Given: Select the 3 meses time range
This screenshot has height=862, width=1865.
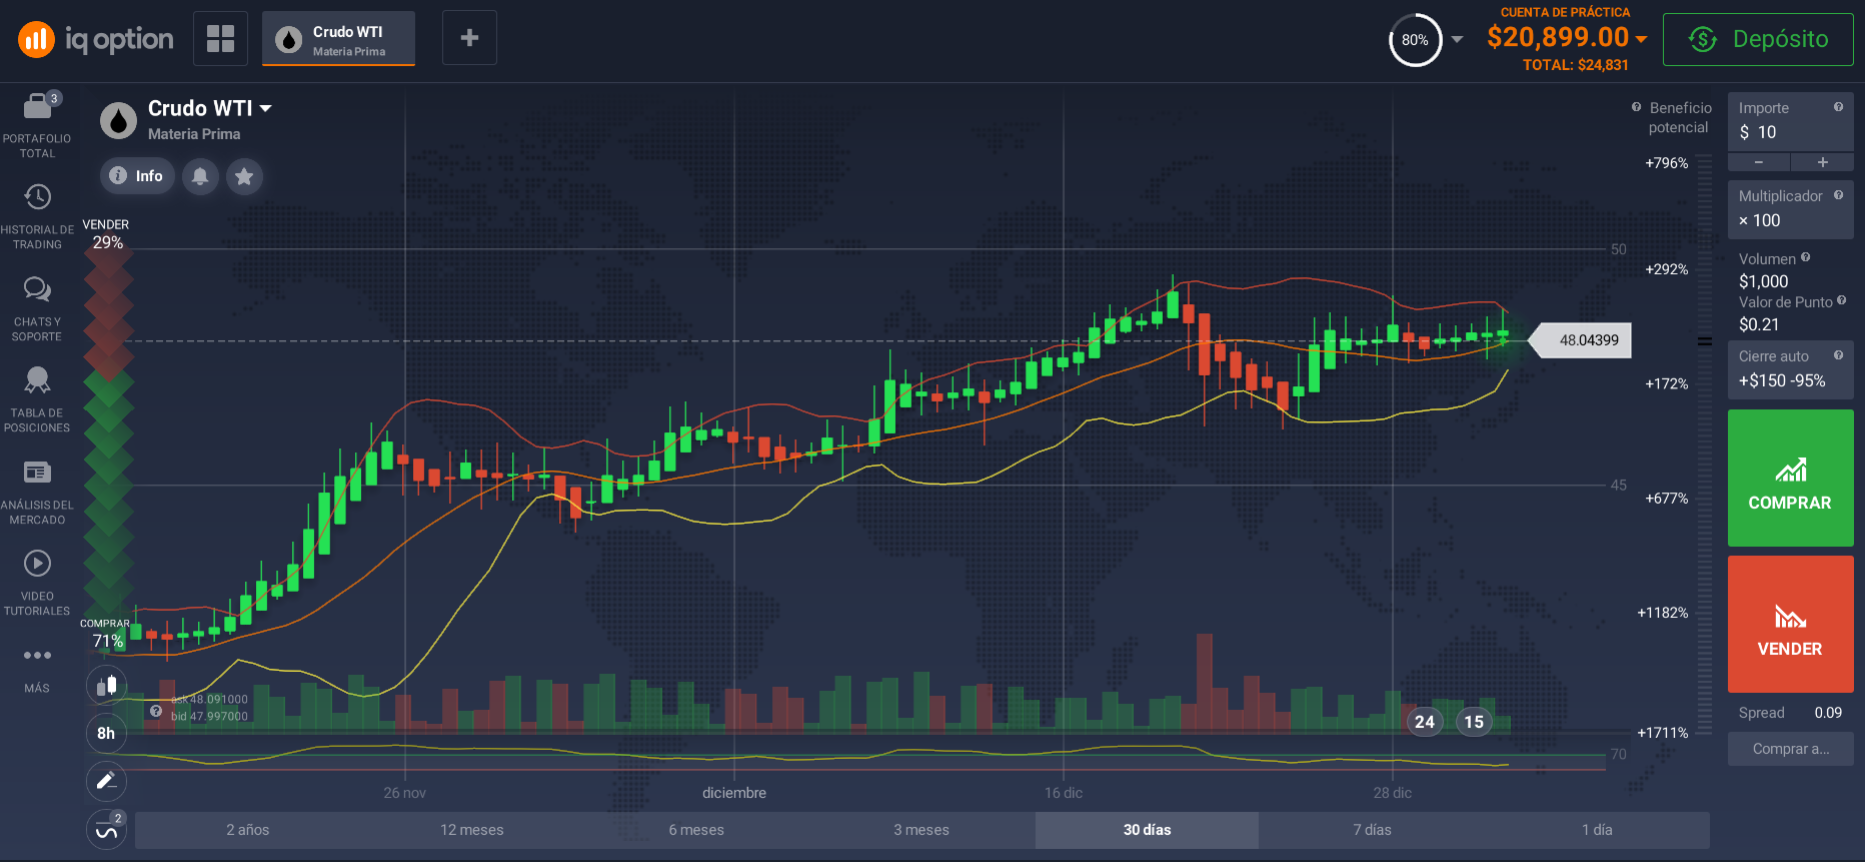Looking at the screenshot, I should tap(922, 830).
